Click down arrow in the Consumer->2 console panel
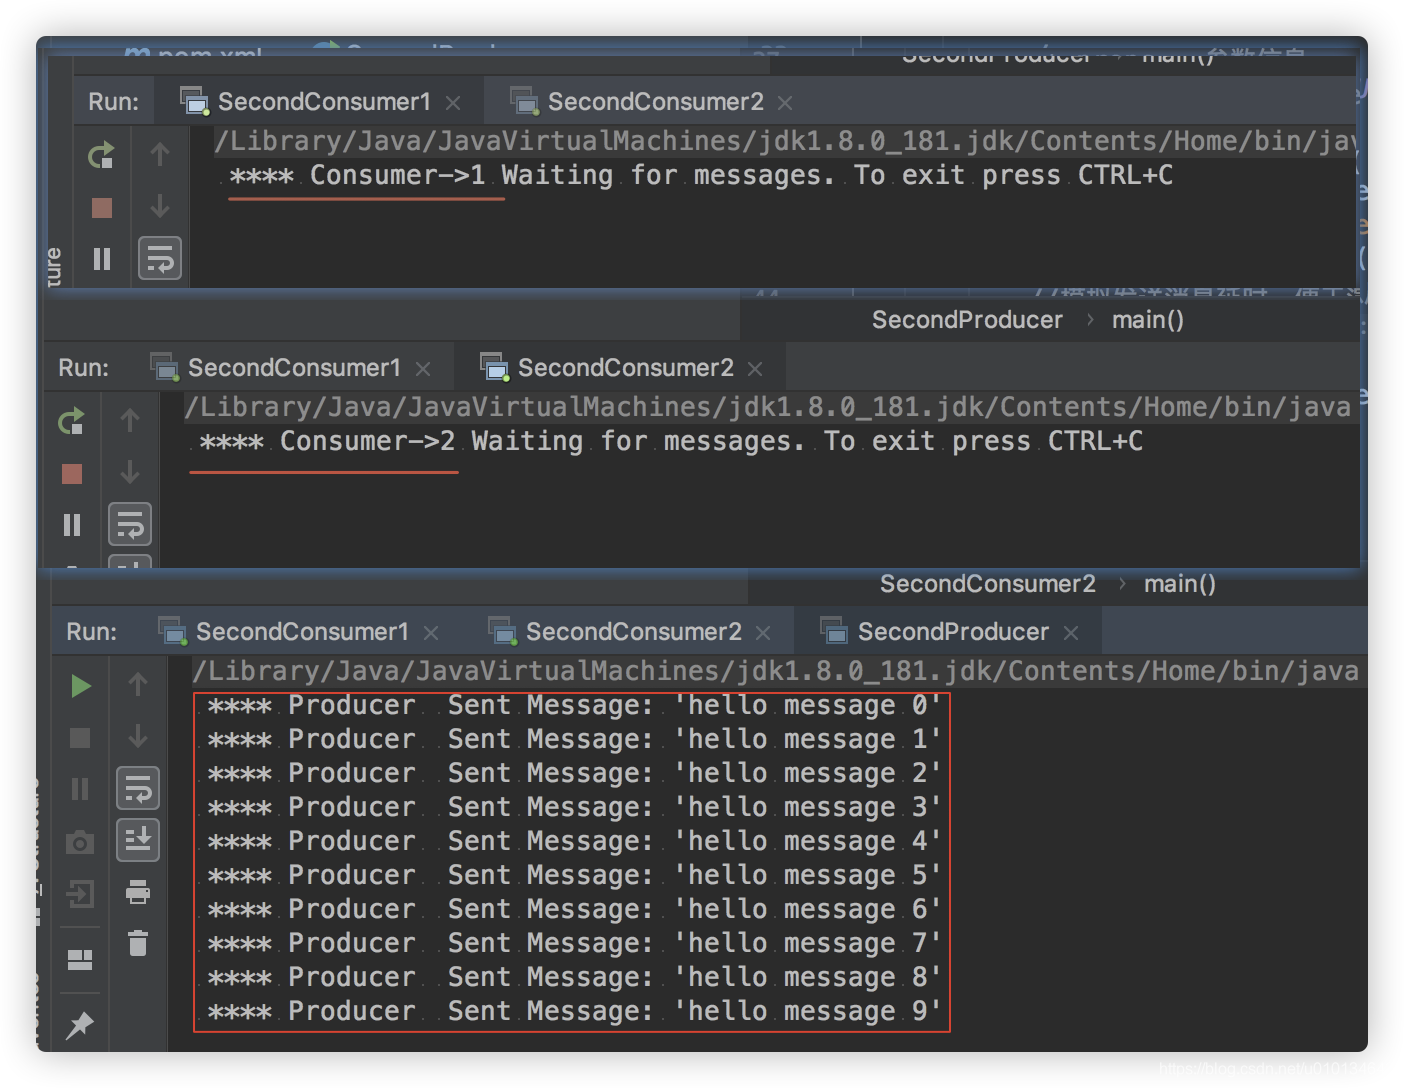This screenshot has width=1404, height=1088. click(x=130, y=472)
